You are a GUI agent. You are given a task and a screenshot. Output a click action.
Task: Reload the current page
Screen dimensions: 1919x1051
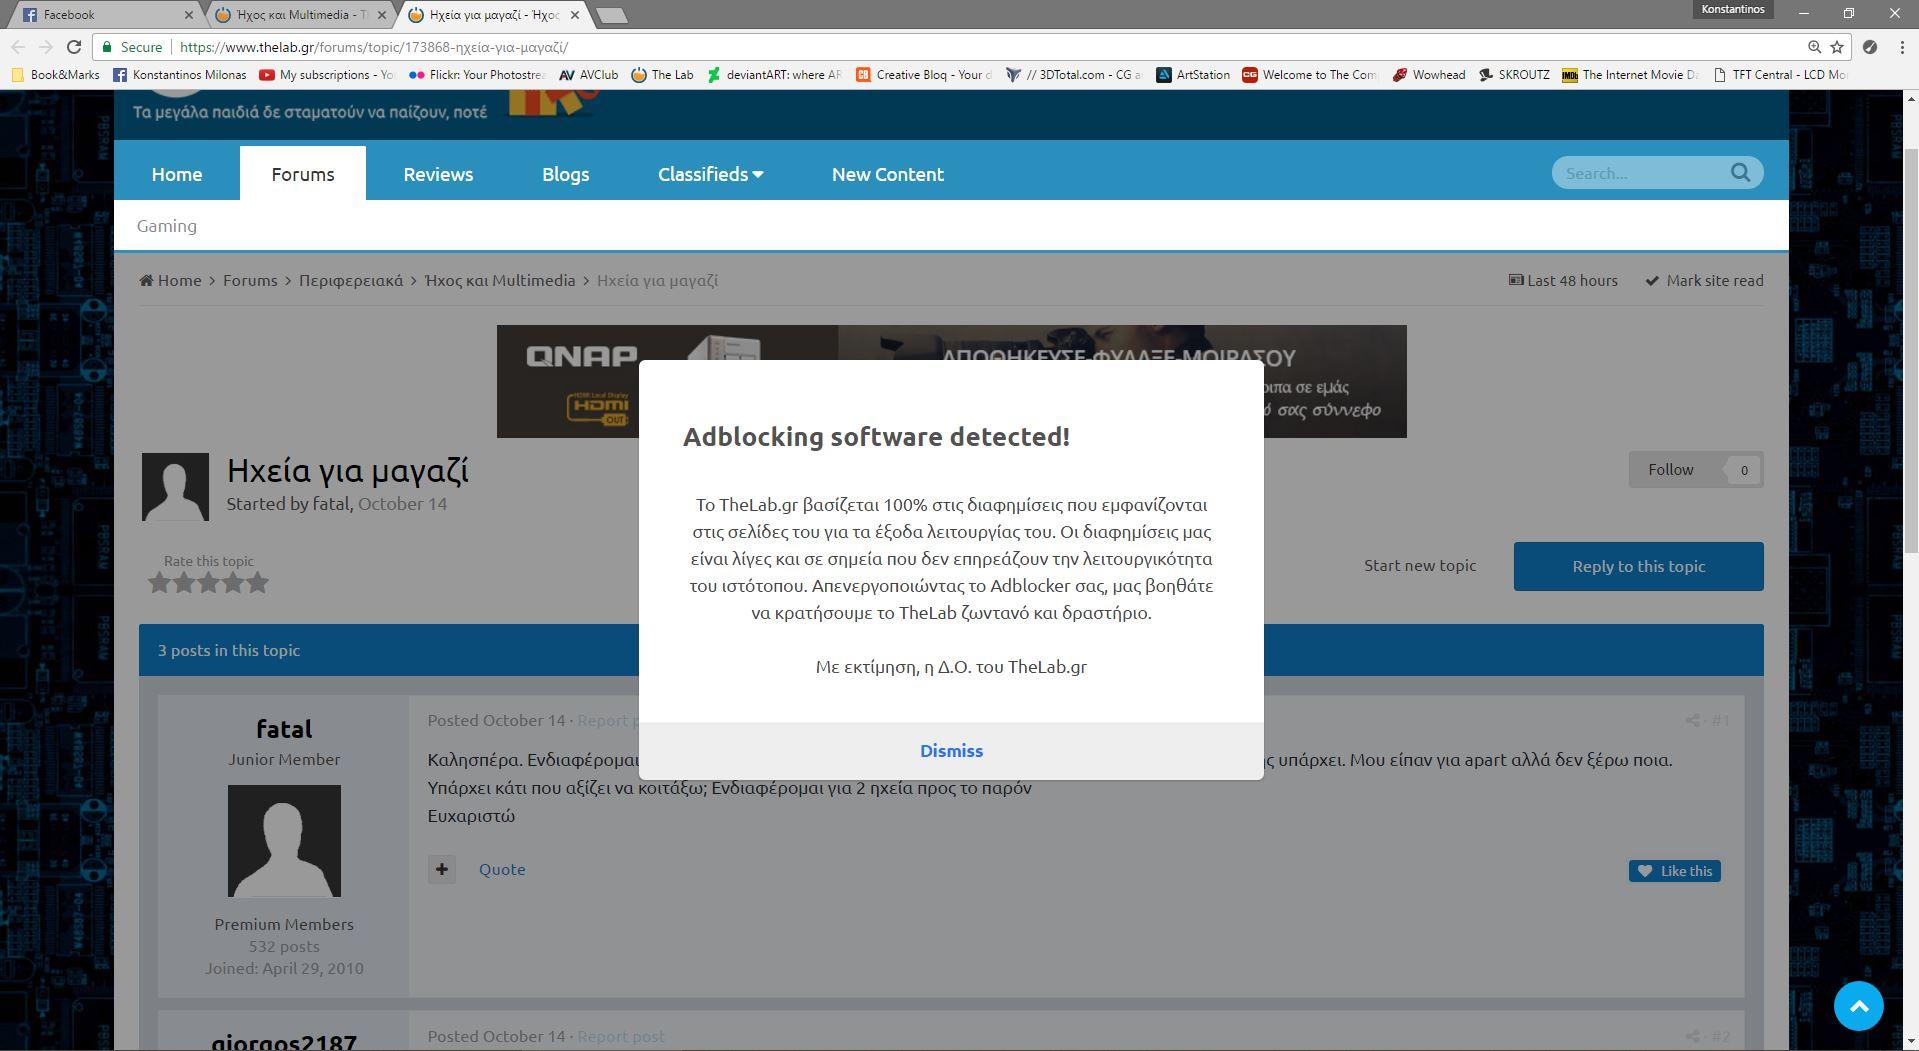click(x=73, y=47)
